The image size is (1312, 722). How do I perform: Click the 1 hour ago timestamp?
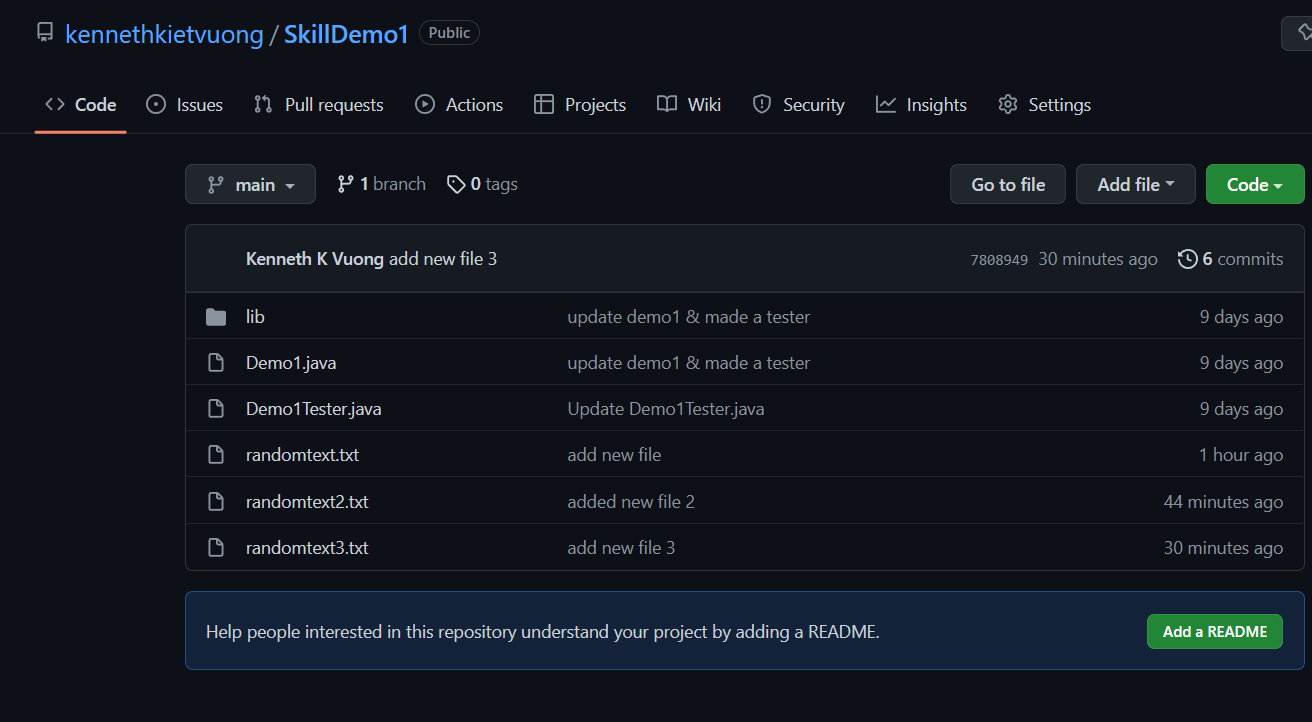tap(1241, 455)
